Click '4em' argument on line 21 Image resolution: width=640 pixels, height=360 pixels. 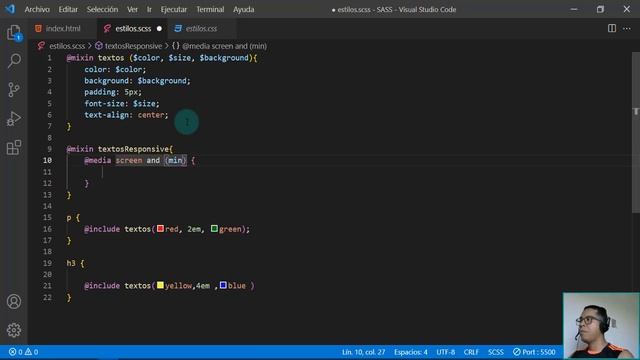click(203, 286)
